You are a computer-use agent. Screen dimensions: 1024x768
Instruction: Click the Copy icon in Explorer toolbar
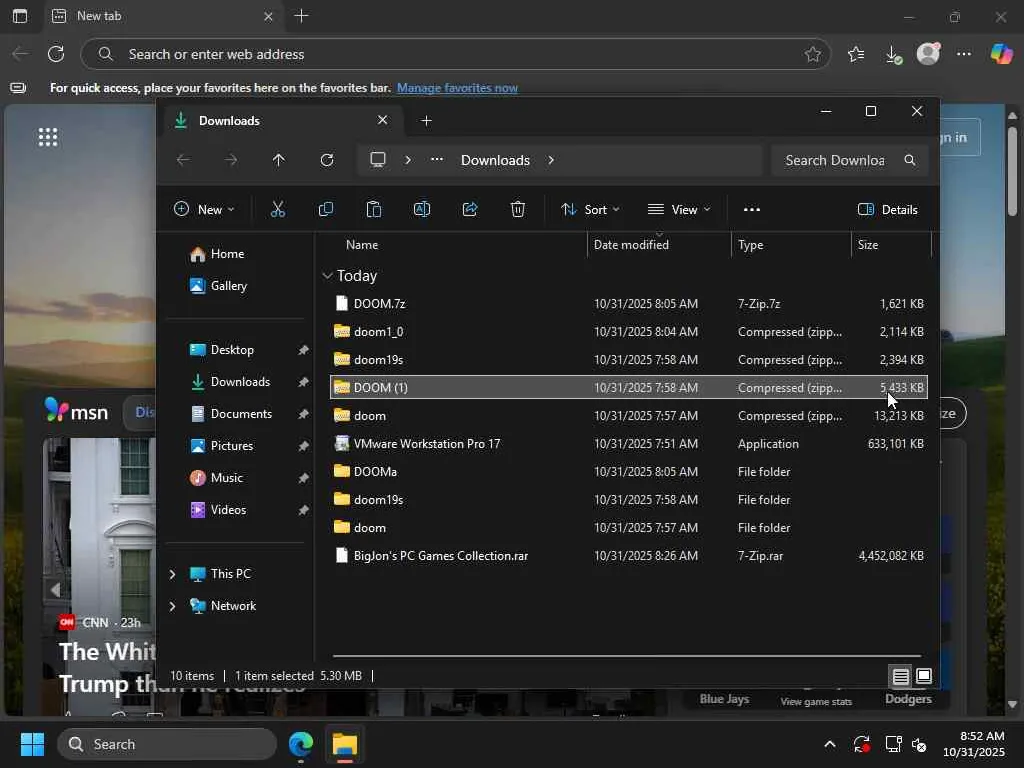[326, 209]
